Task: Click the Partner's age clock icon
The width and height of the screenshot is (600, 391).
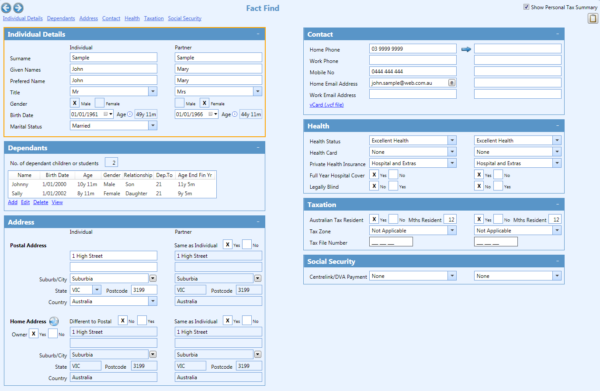Action: 235,114
